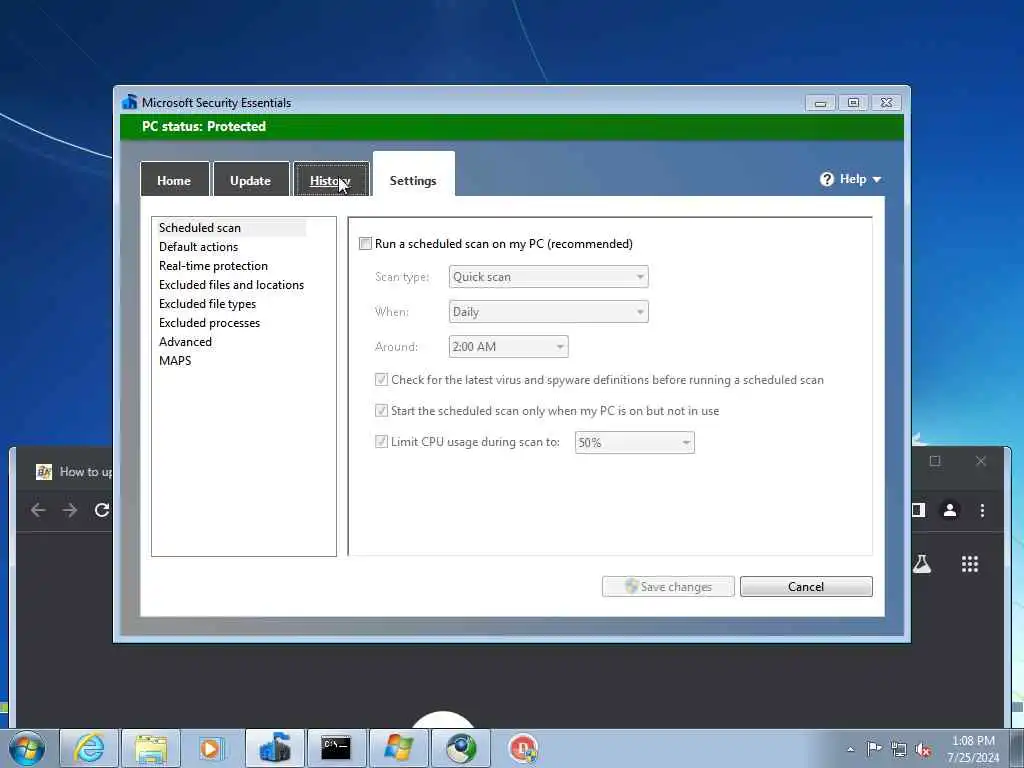Image resolution: width=1024 pixels, height=768 pixels.
Task: Close the background browser window
Action: coord(981,461)
